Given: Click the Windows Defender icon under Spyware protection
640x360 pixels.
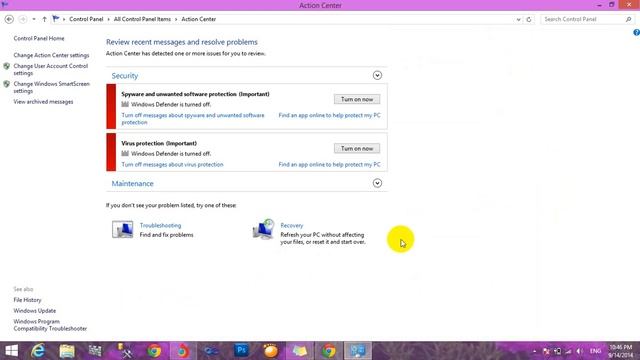Looking at the screenshot, I should [125, 104].
